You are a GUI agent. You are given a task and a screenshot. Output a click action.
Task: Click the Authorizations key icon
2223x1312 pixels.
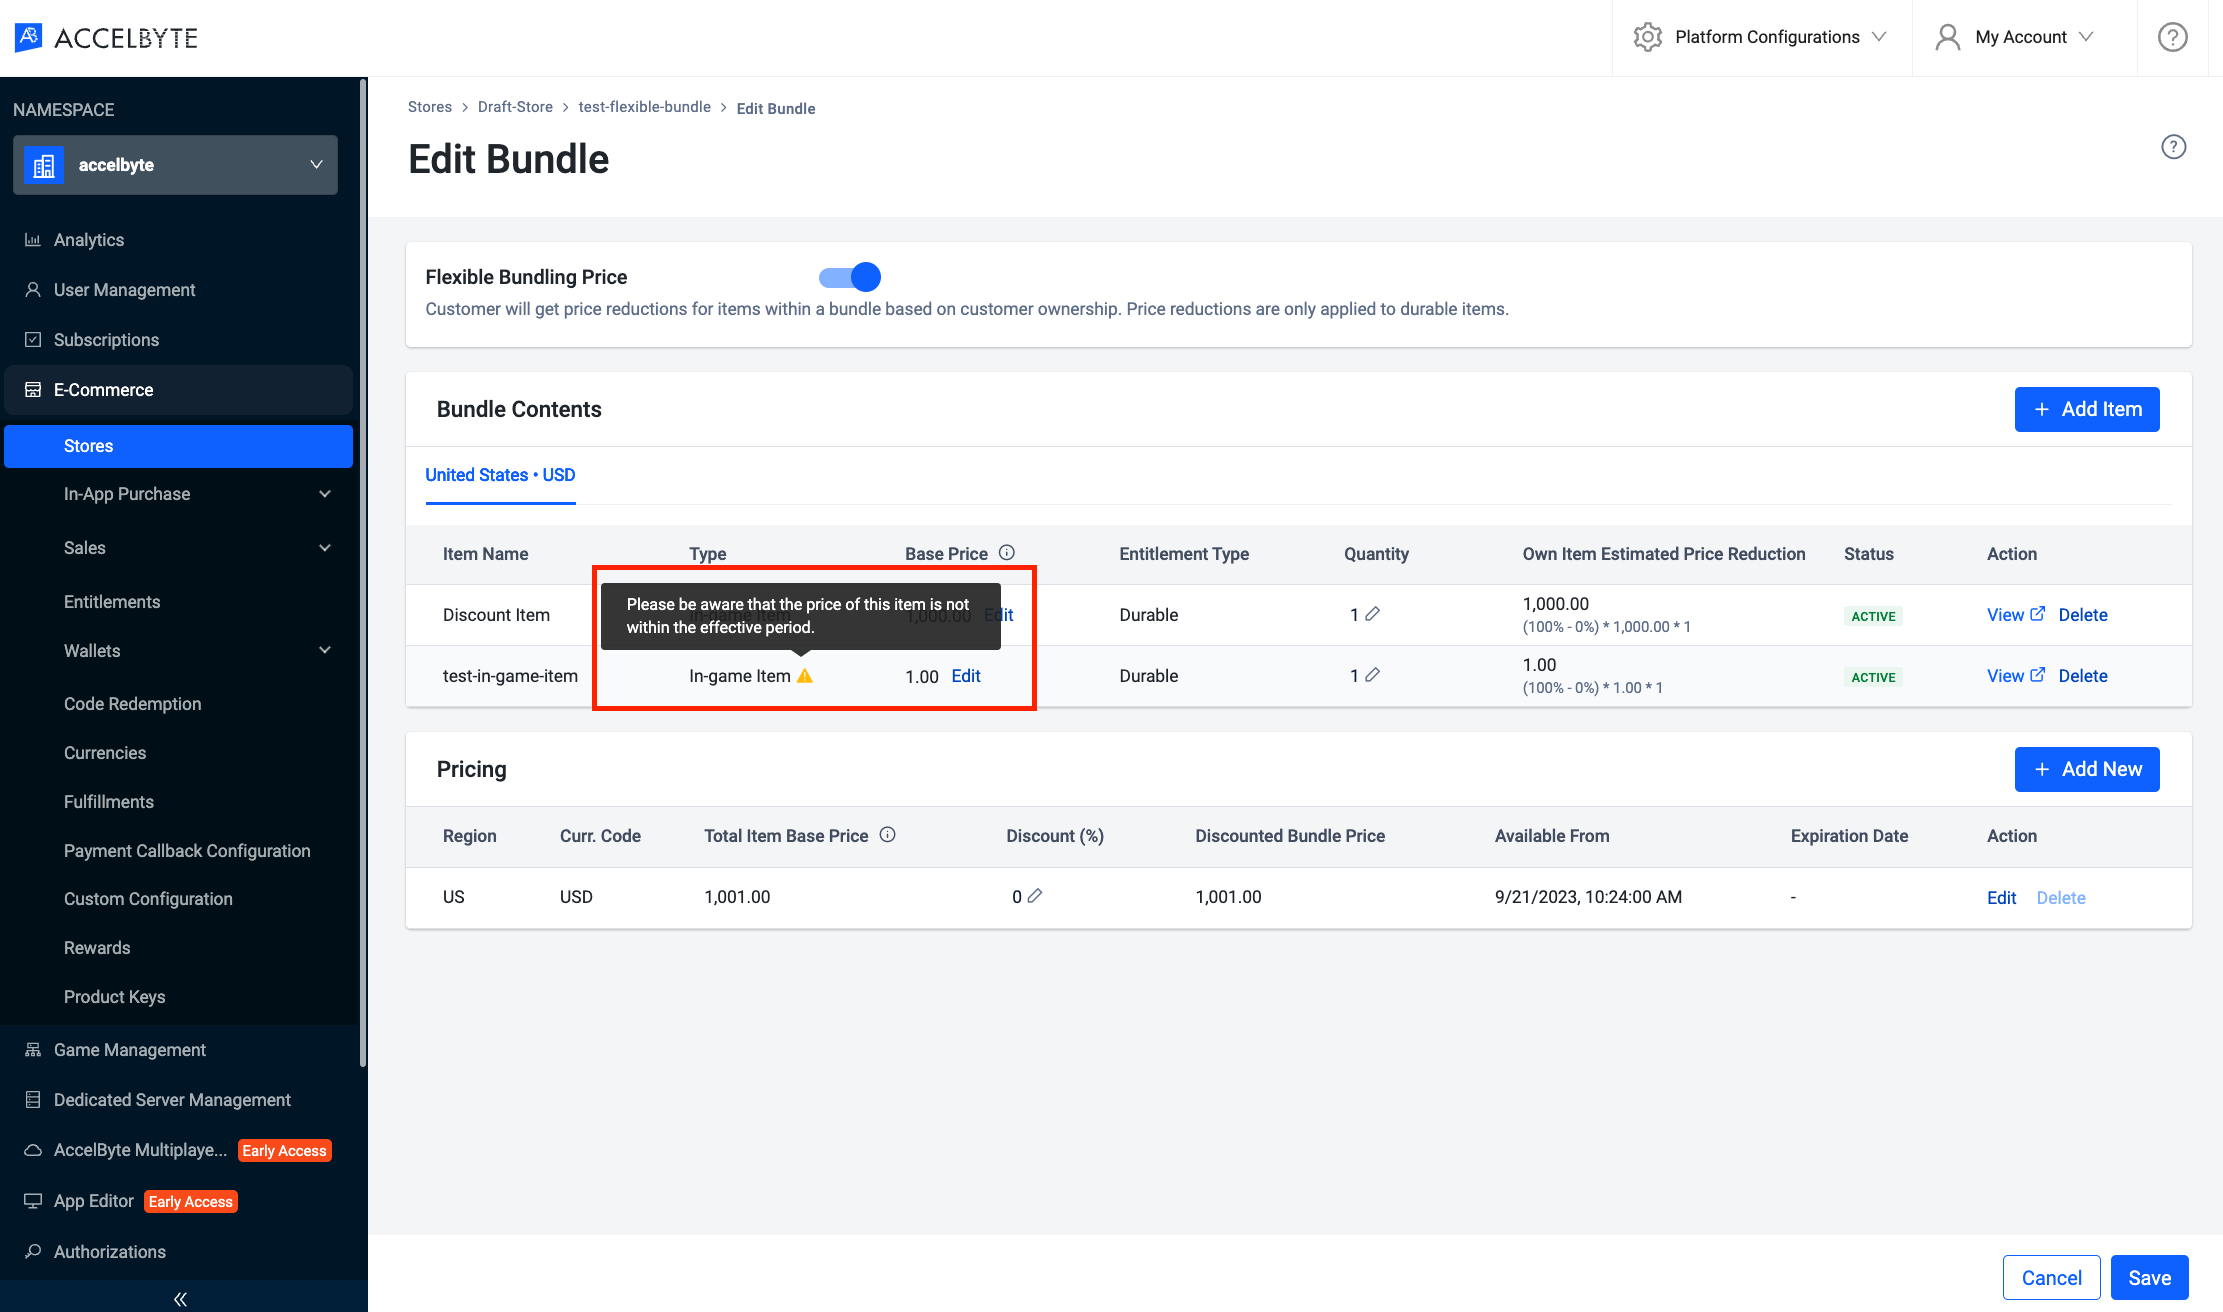[33, 1251]
